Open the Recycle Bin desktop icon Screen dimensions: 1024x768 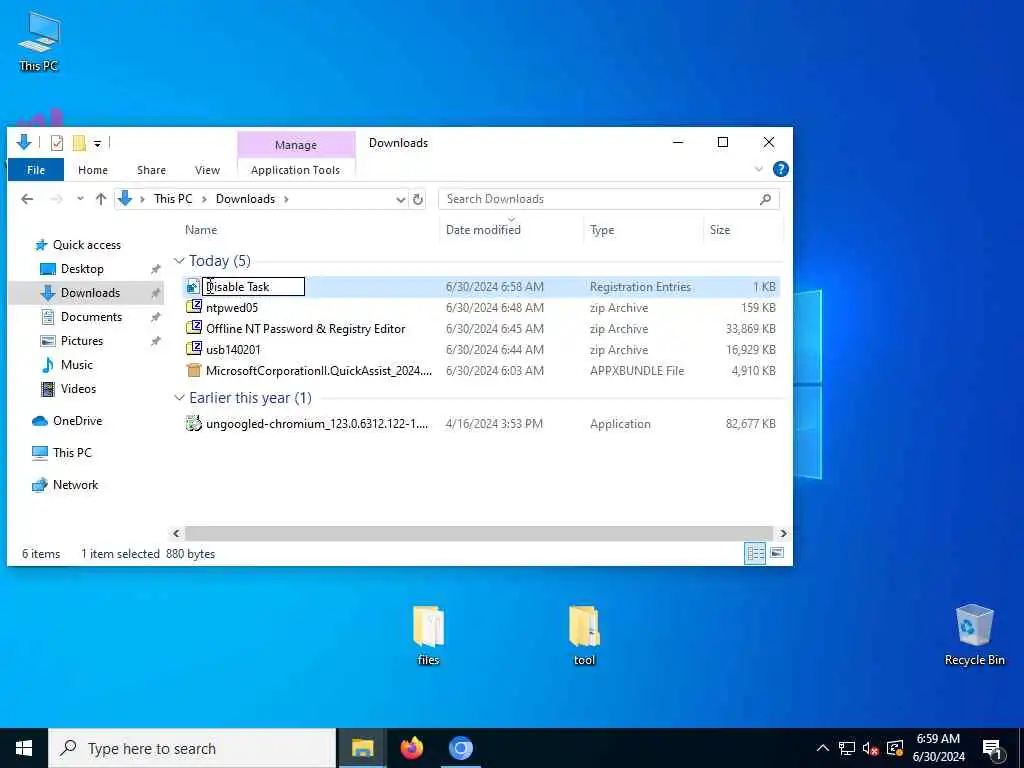(974, 634)
